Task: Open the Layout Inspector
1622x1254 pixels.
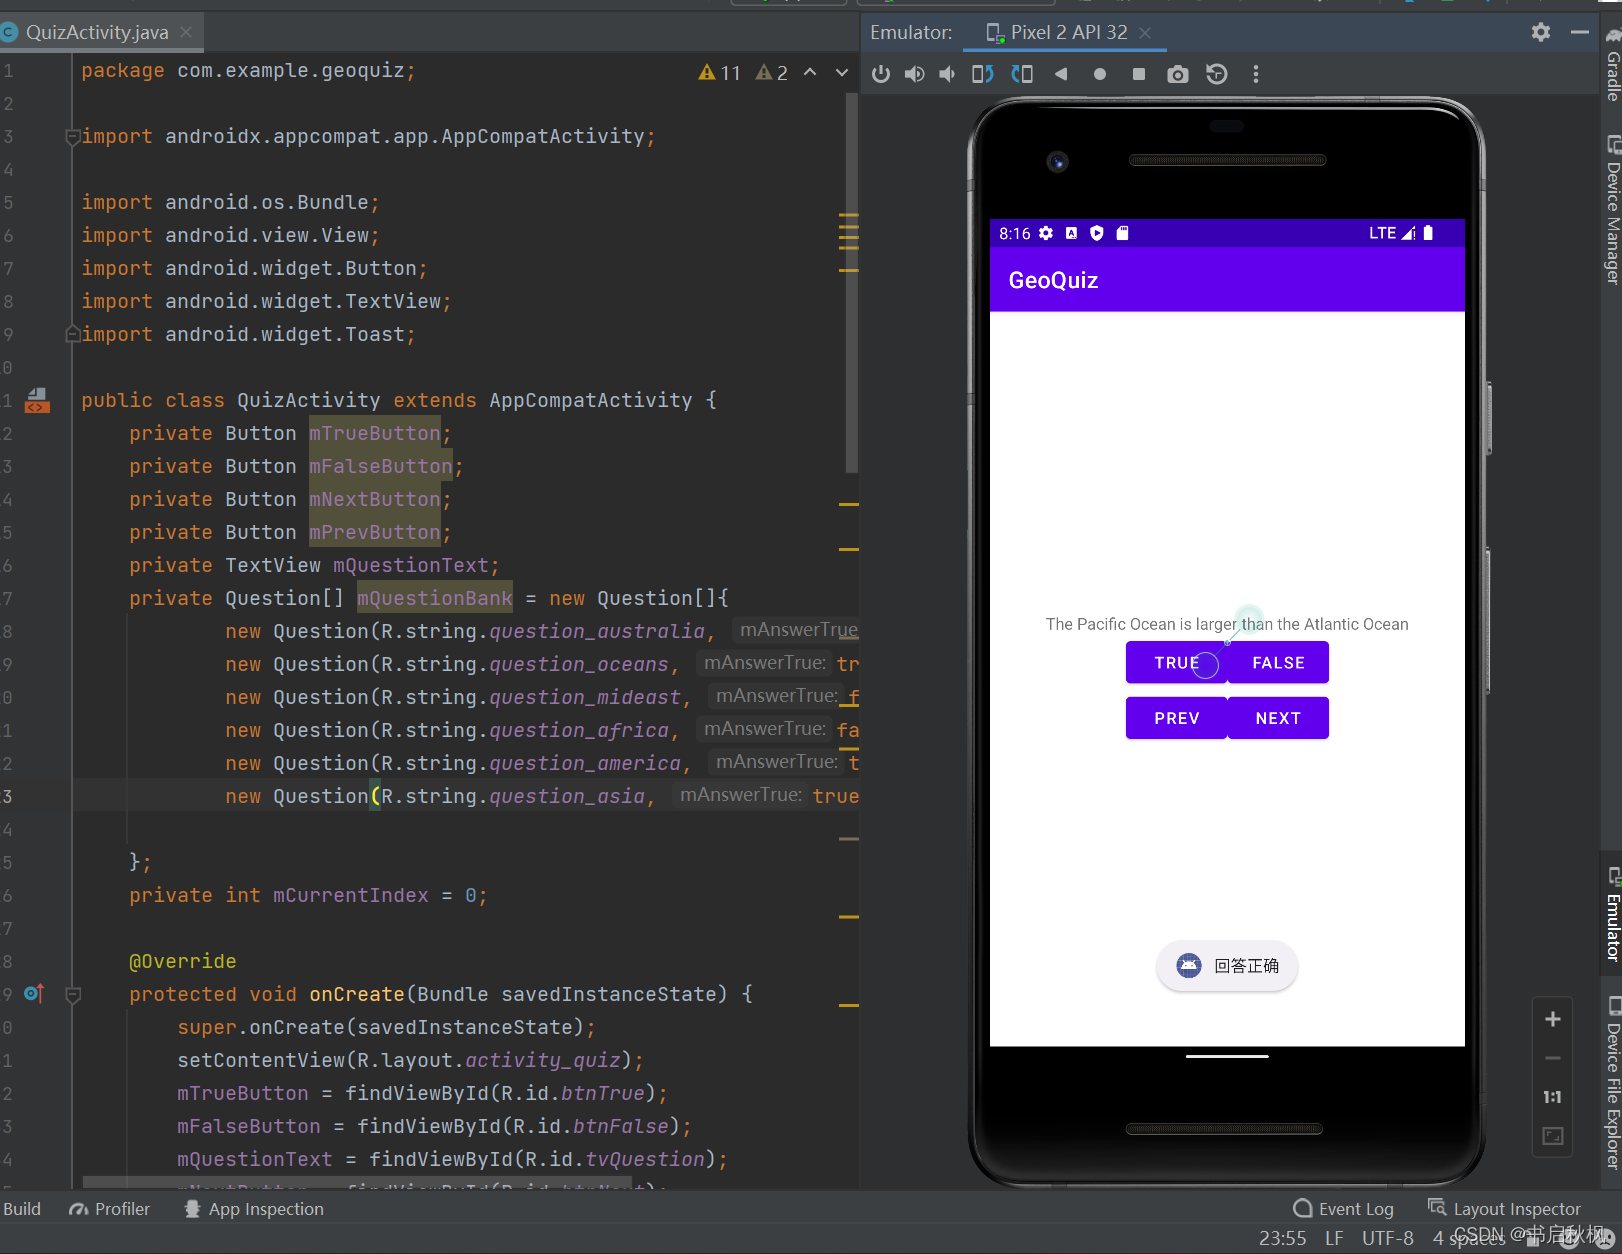Action: [x=1504, y=1209]
